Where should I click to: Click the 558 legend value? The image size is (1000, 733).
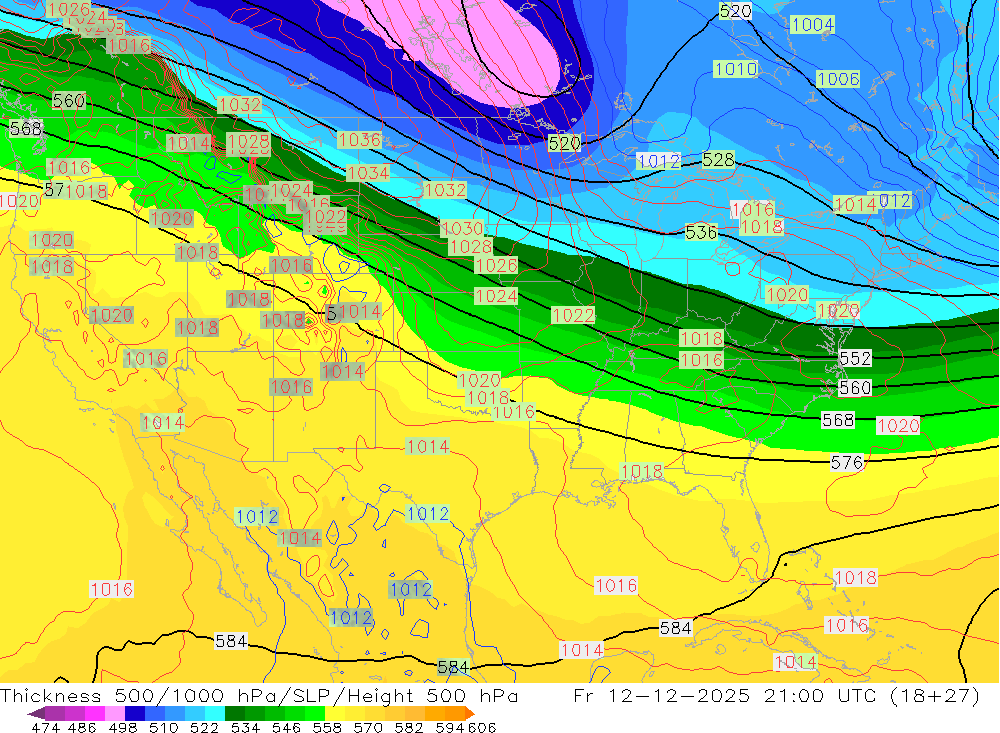coord(327,727)
